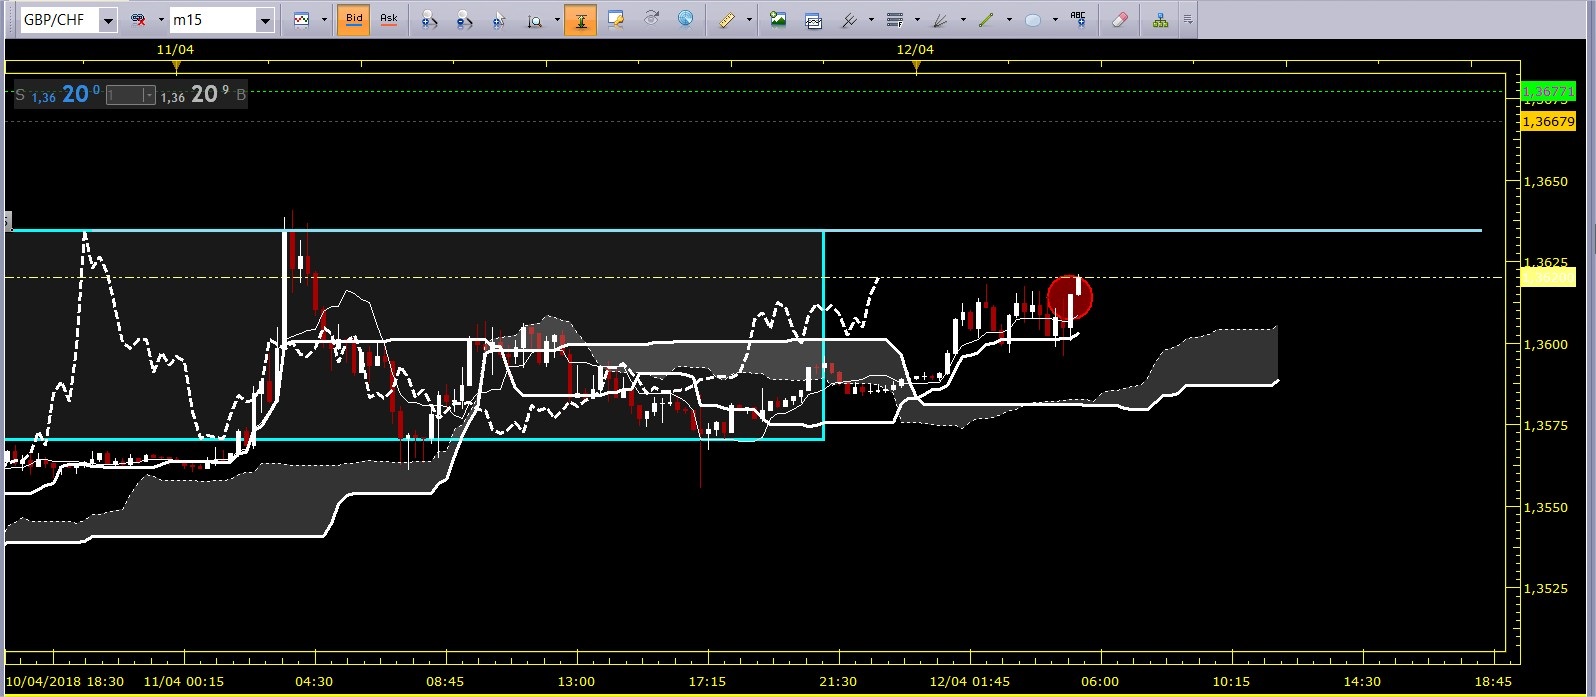Click the 10:15 time axis label
The height and width of the screenshot is (697, 1596).
point(1231,681)
